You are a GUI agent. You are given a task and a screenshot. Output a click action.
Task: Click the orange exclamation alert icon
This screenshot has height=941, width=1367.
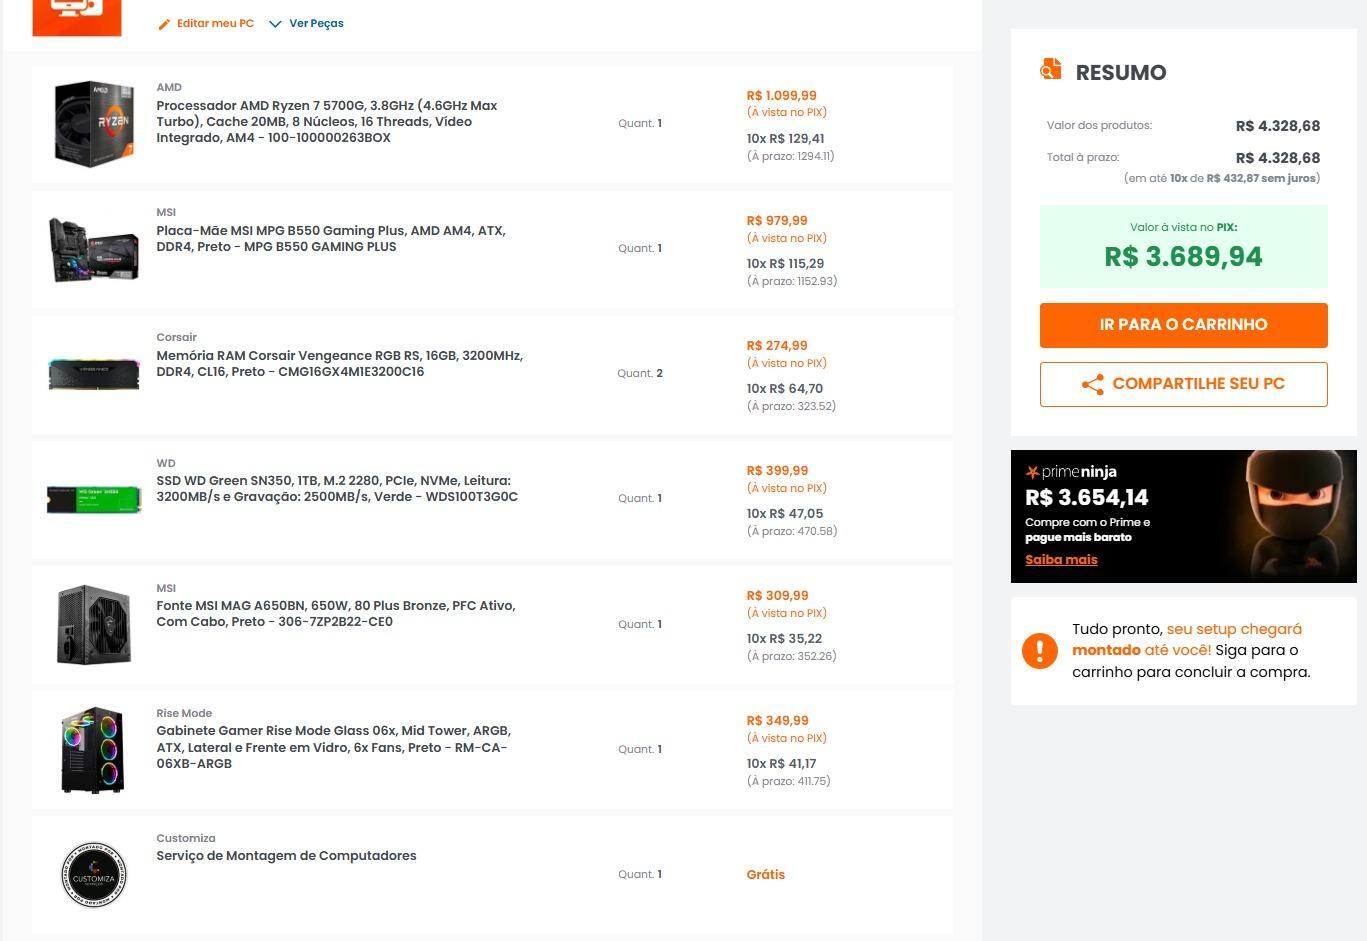click(x=1040, y=651)
